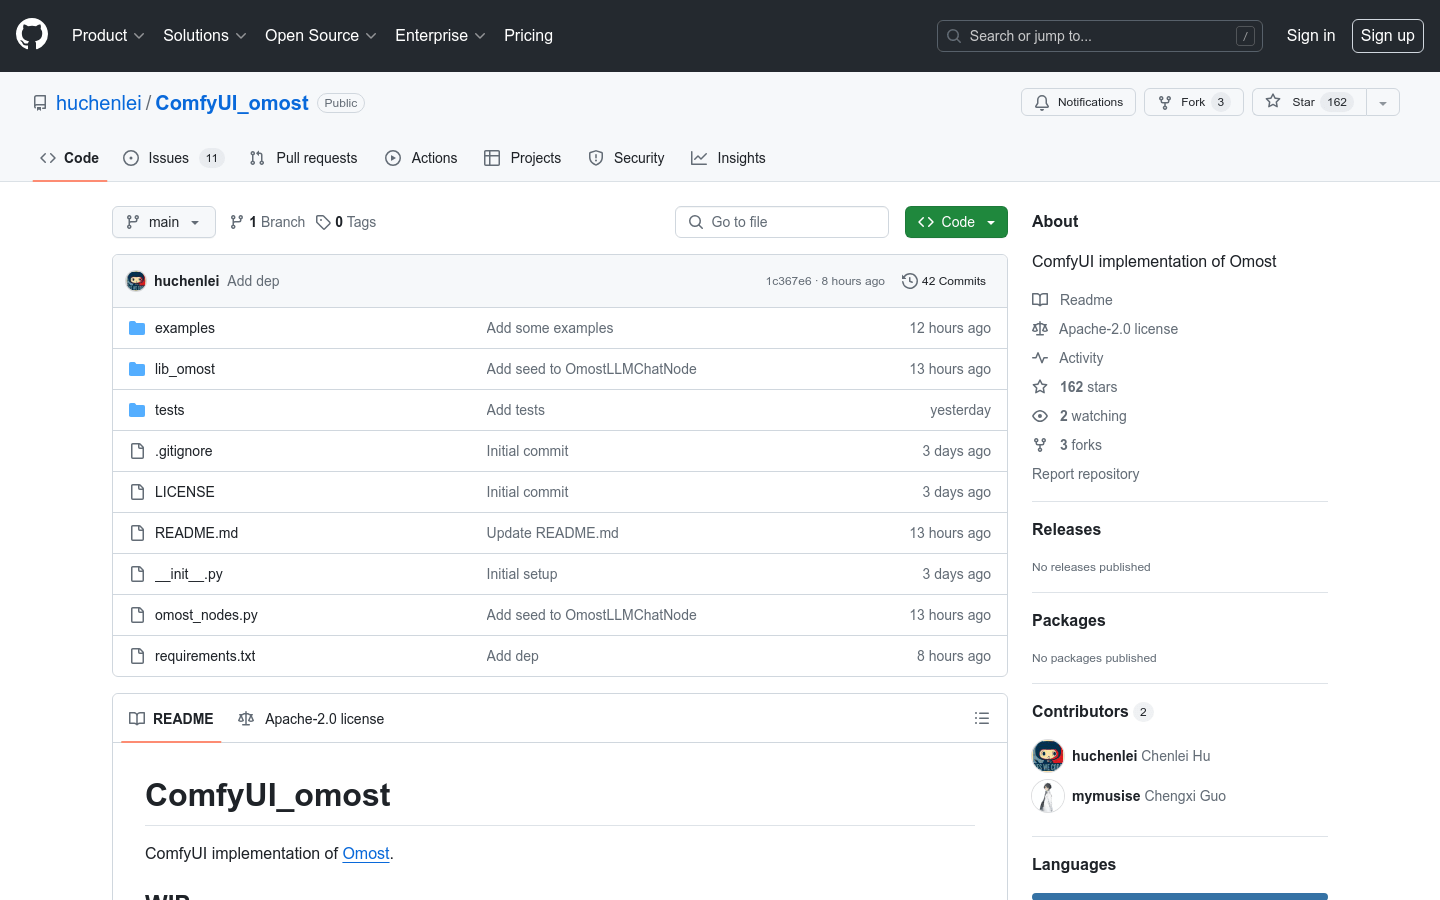Expand the main branch dropdown
The height and width of the screenshot is (900, 1440).
pyautogui.click(x=164, y=222)
